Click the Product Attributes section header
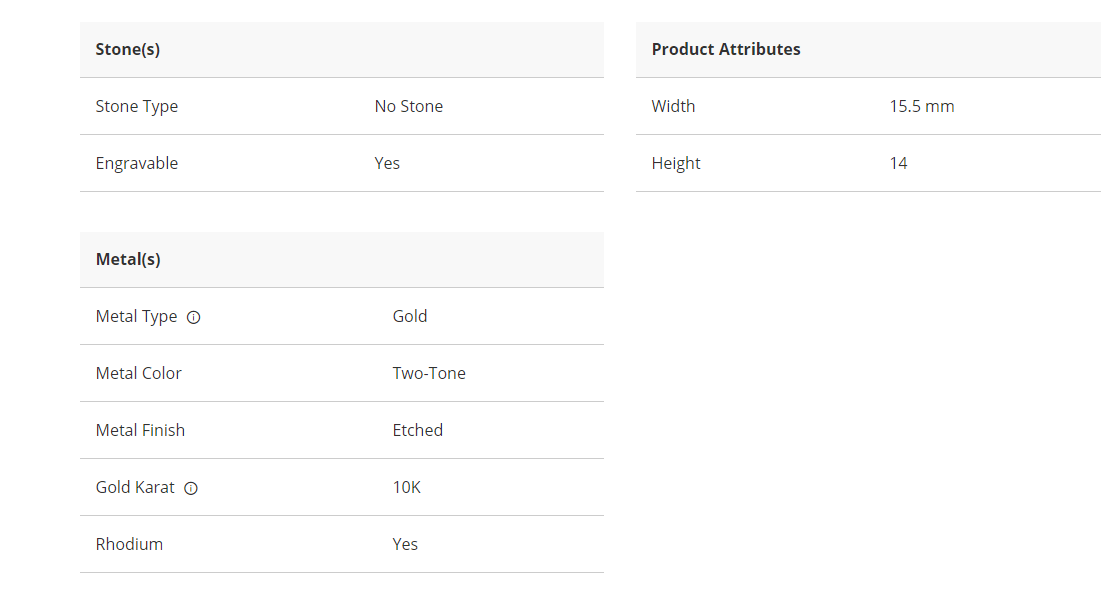 (726, 49)
